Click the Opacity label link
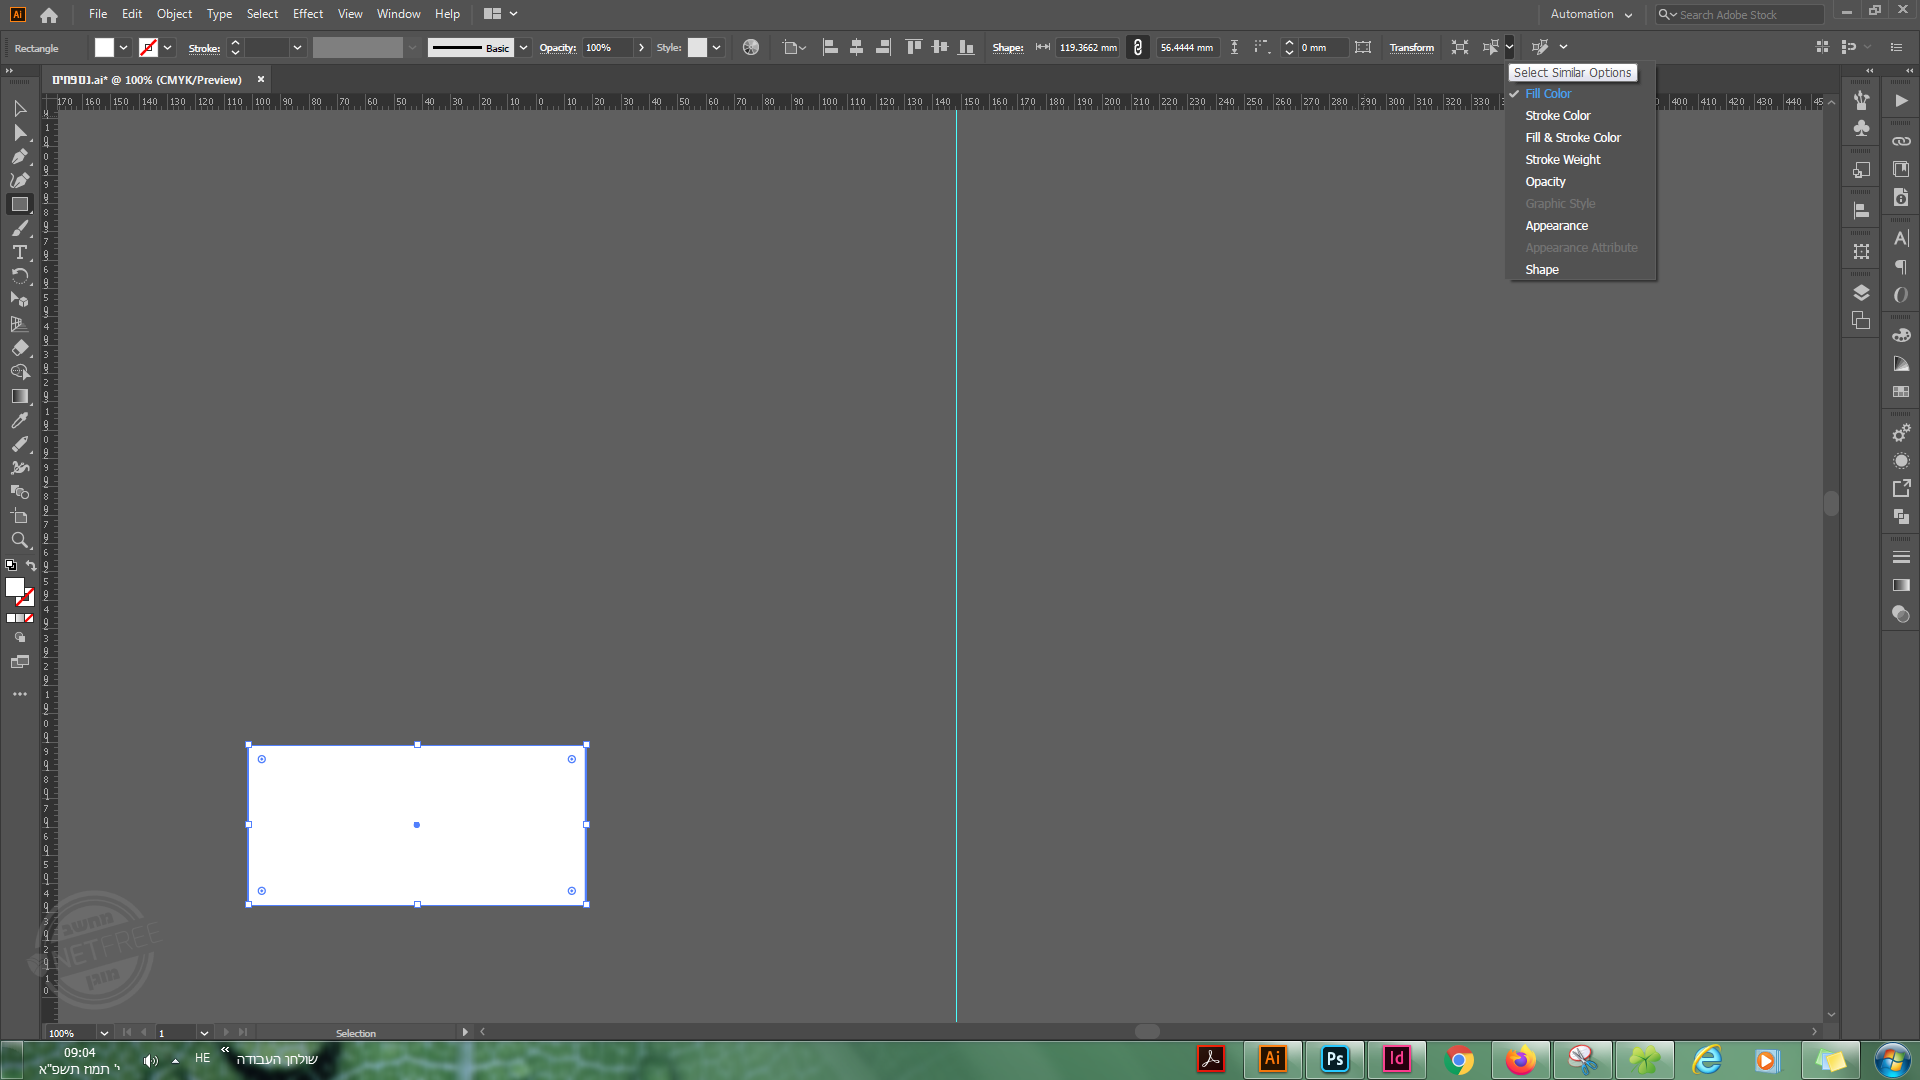This screenshot has width=1920, height=1080. 557,47
